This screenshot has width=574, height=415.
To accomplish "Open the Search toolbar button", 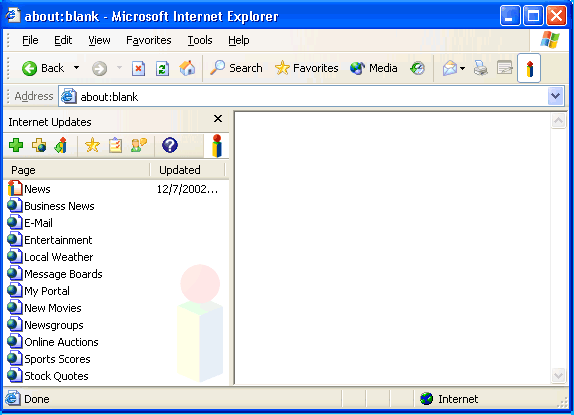I will click(236, 68).
